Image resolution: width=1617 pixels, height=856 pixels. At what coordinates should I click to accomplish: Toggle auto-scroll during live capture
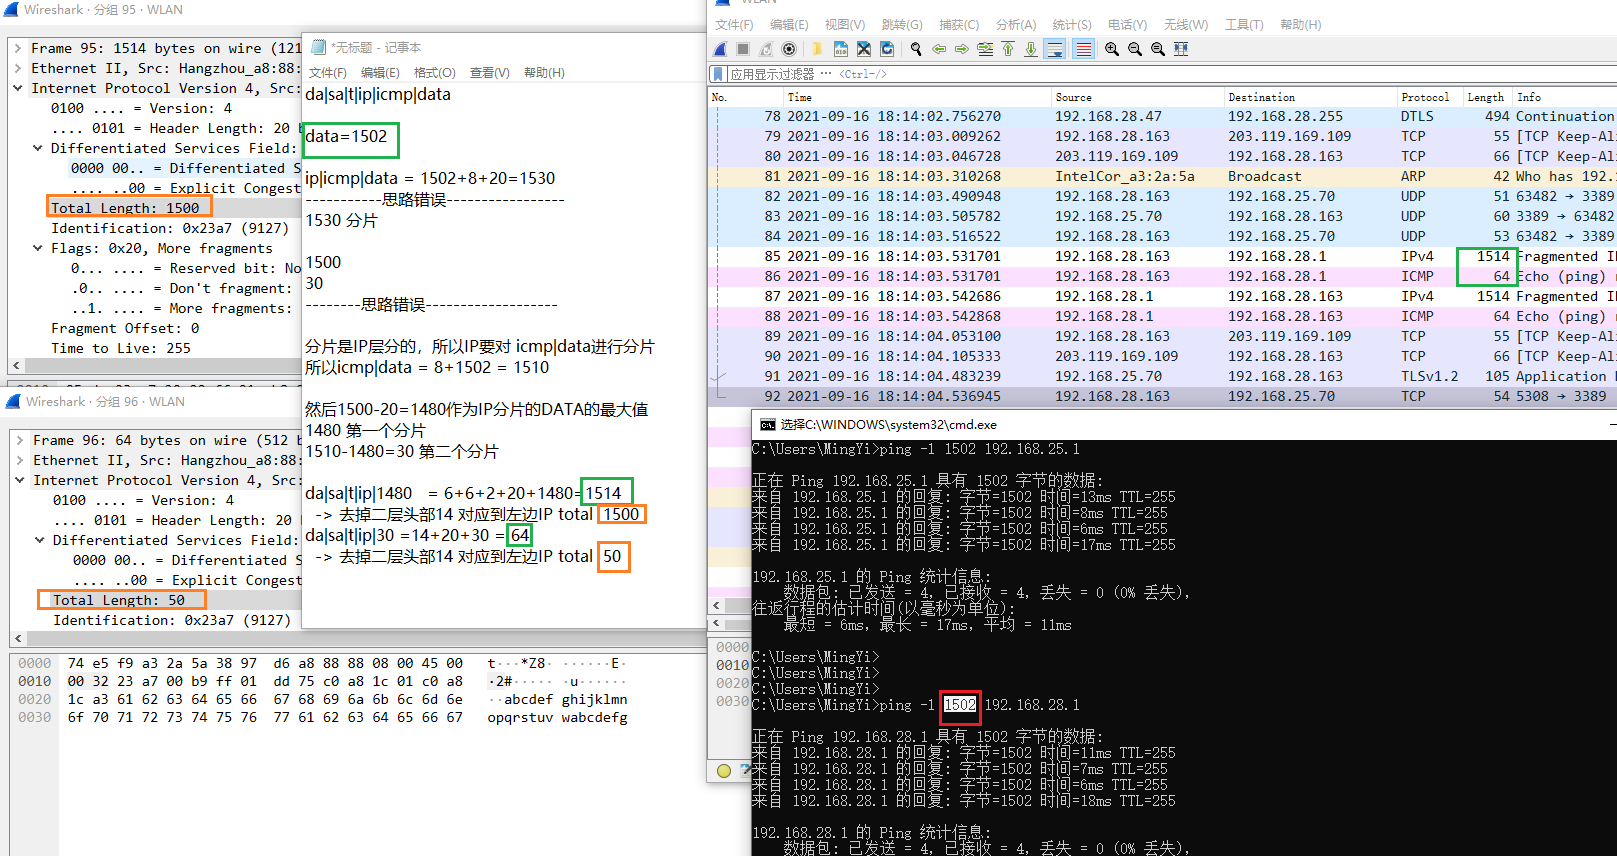1055,49
